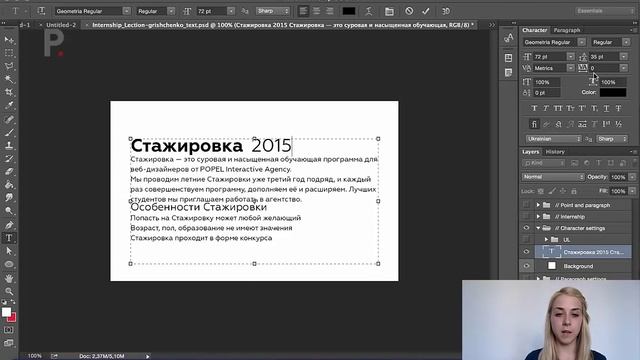Show the Point and paragraph group

527,205
